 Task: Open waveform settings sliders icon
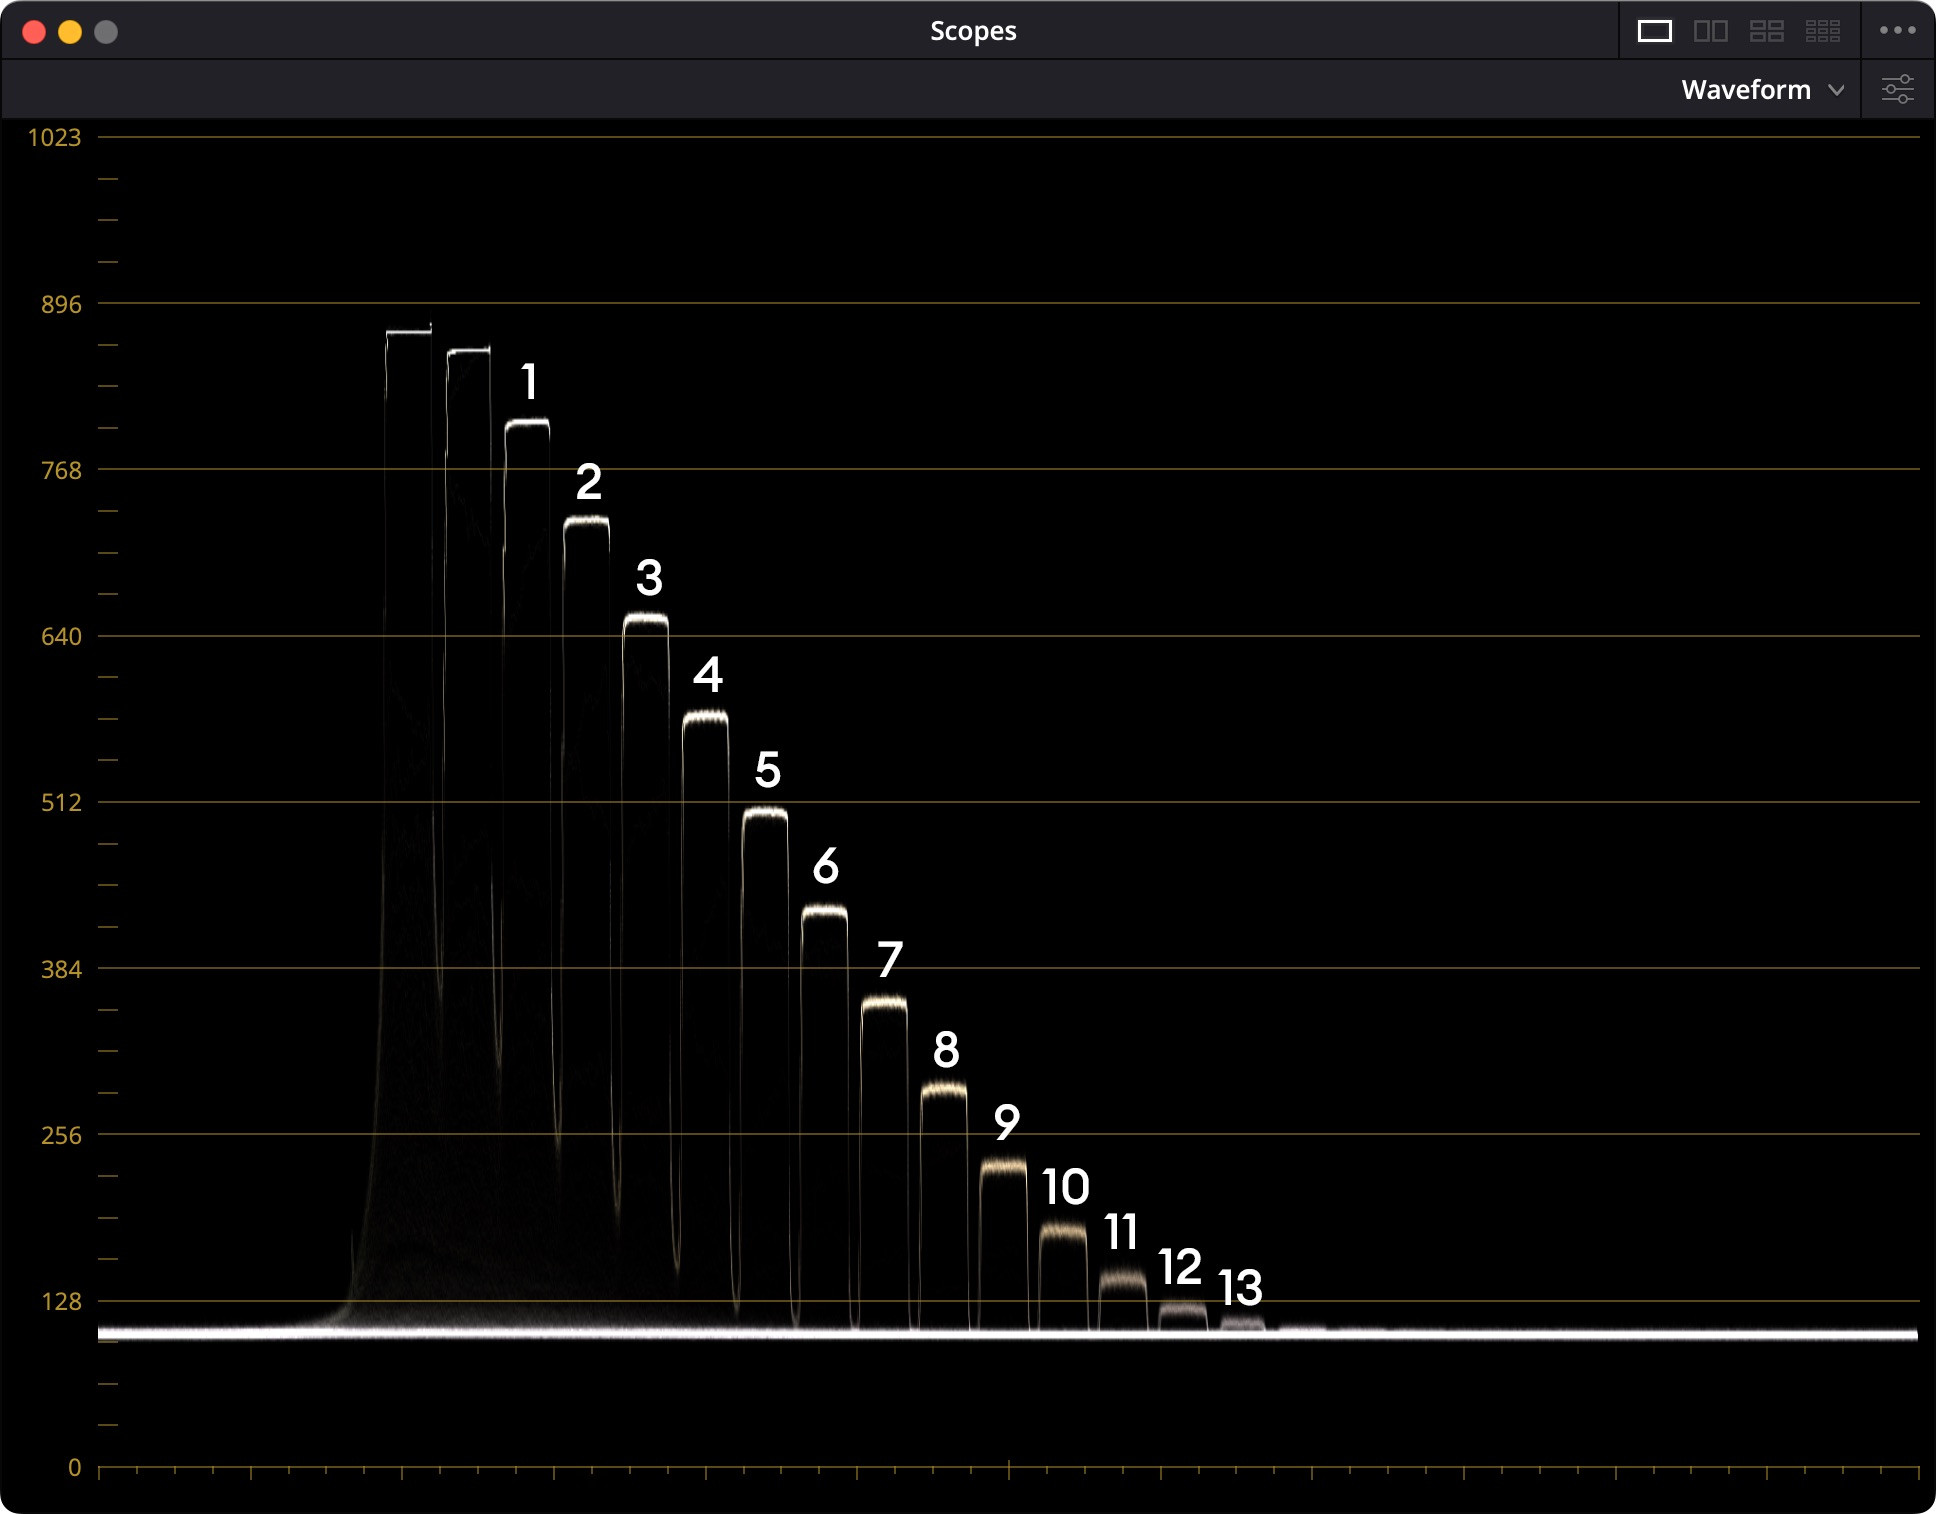coord(1897,89)
